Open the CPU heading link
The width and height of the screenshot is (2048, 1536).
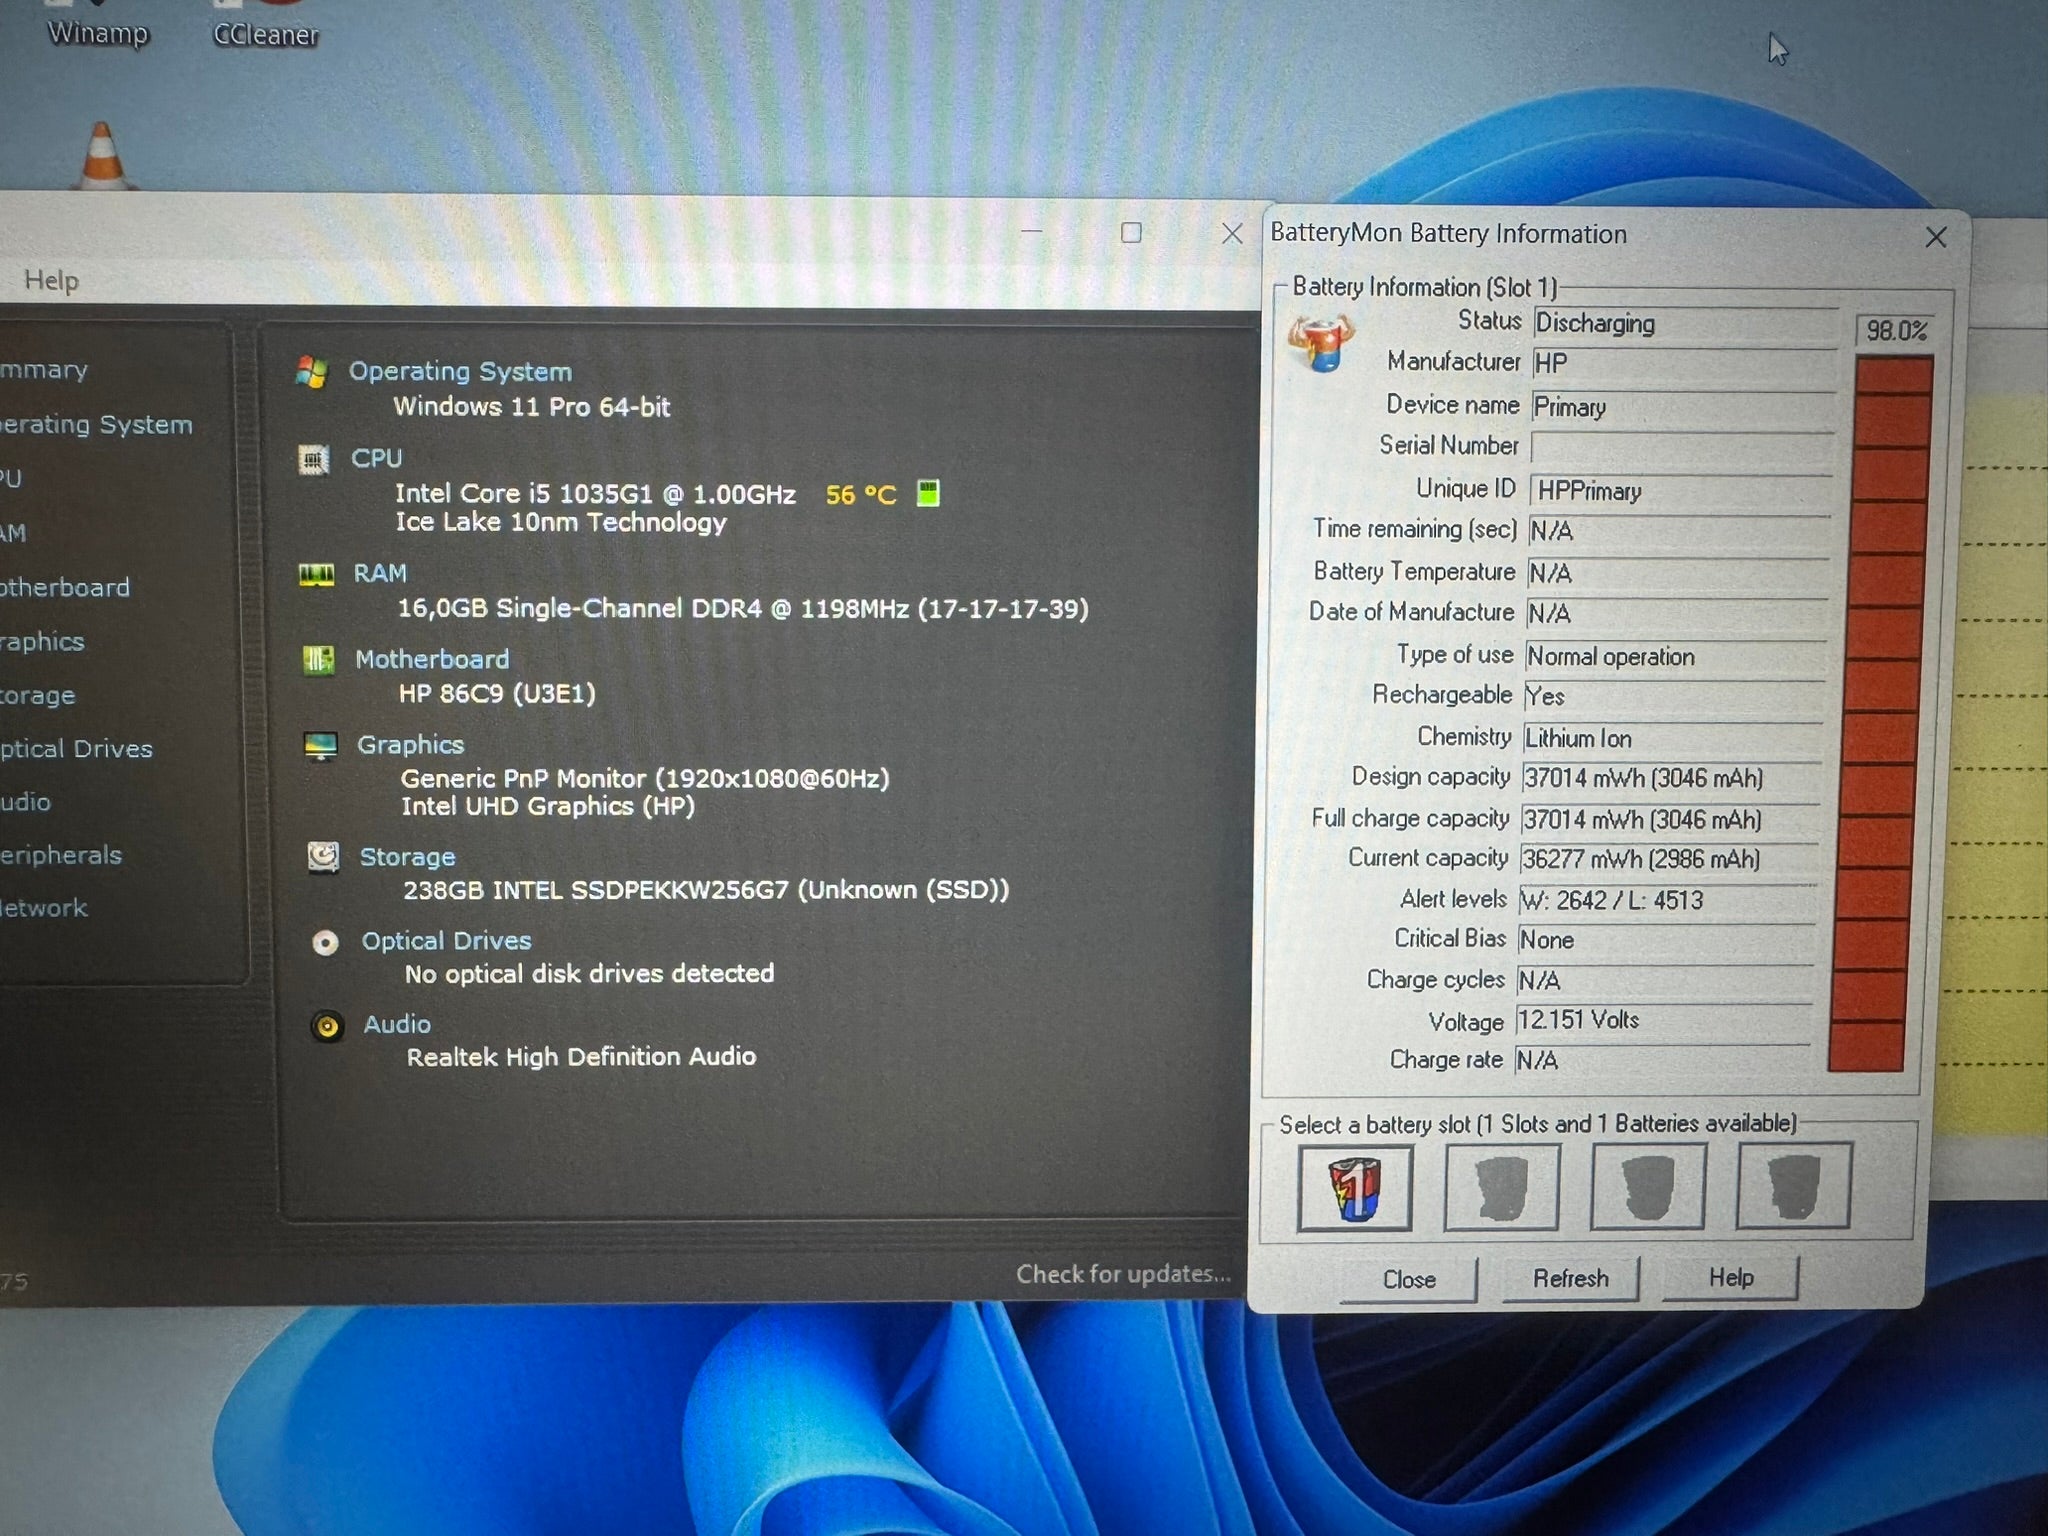pyautogui.click(x=376, y=458)
